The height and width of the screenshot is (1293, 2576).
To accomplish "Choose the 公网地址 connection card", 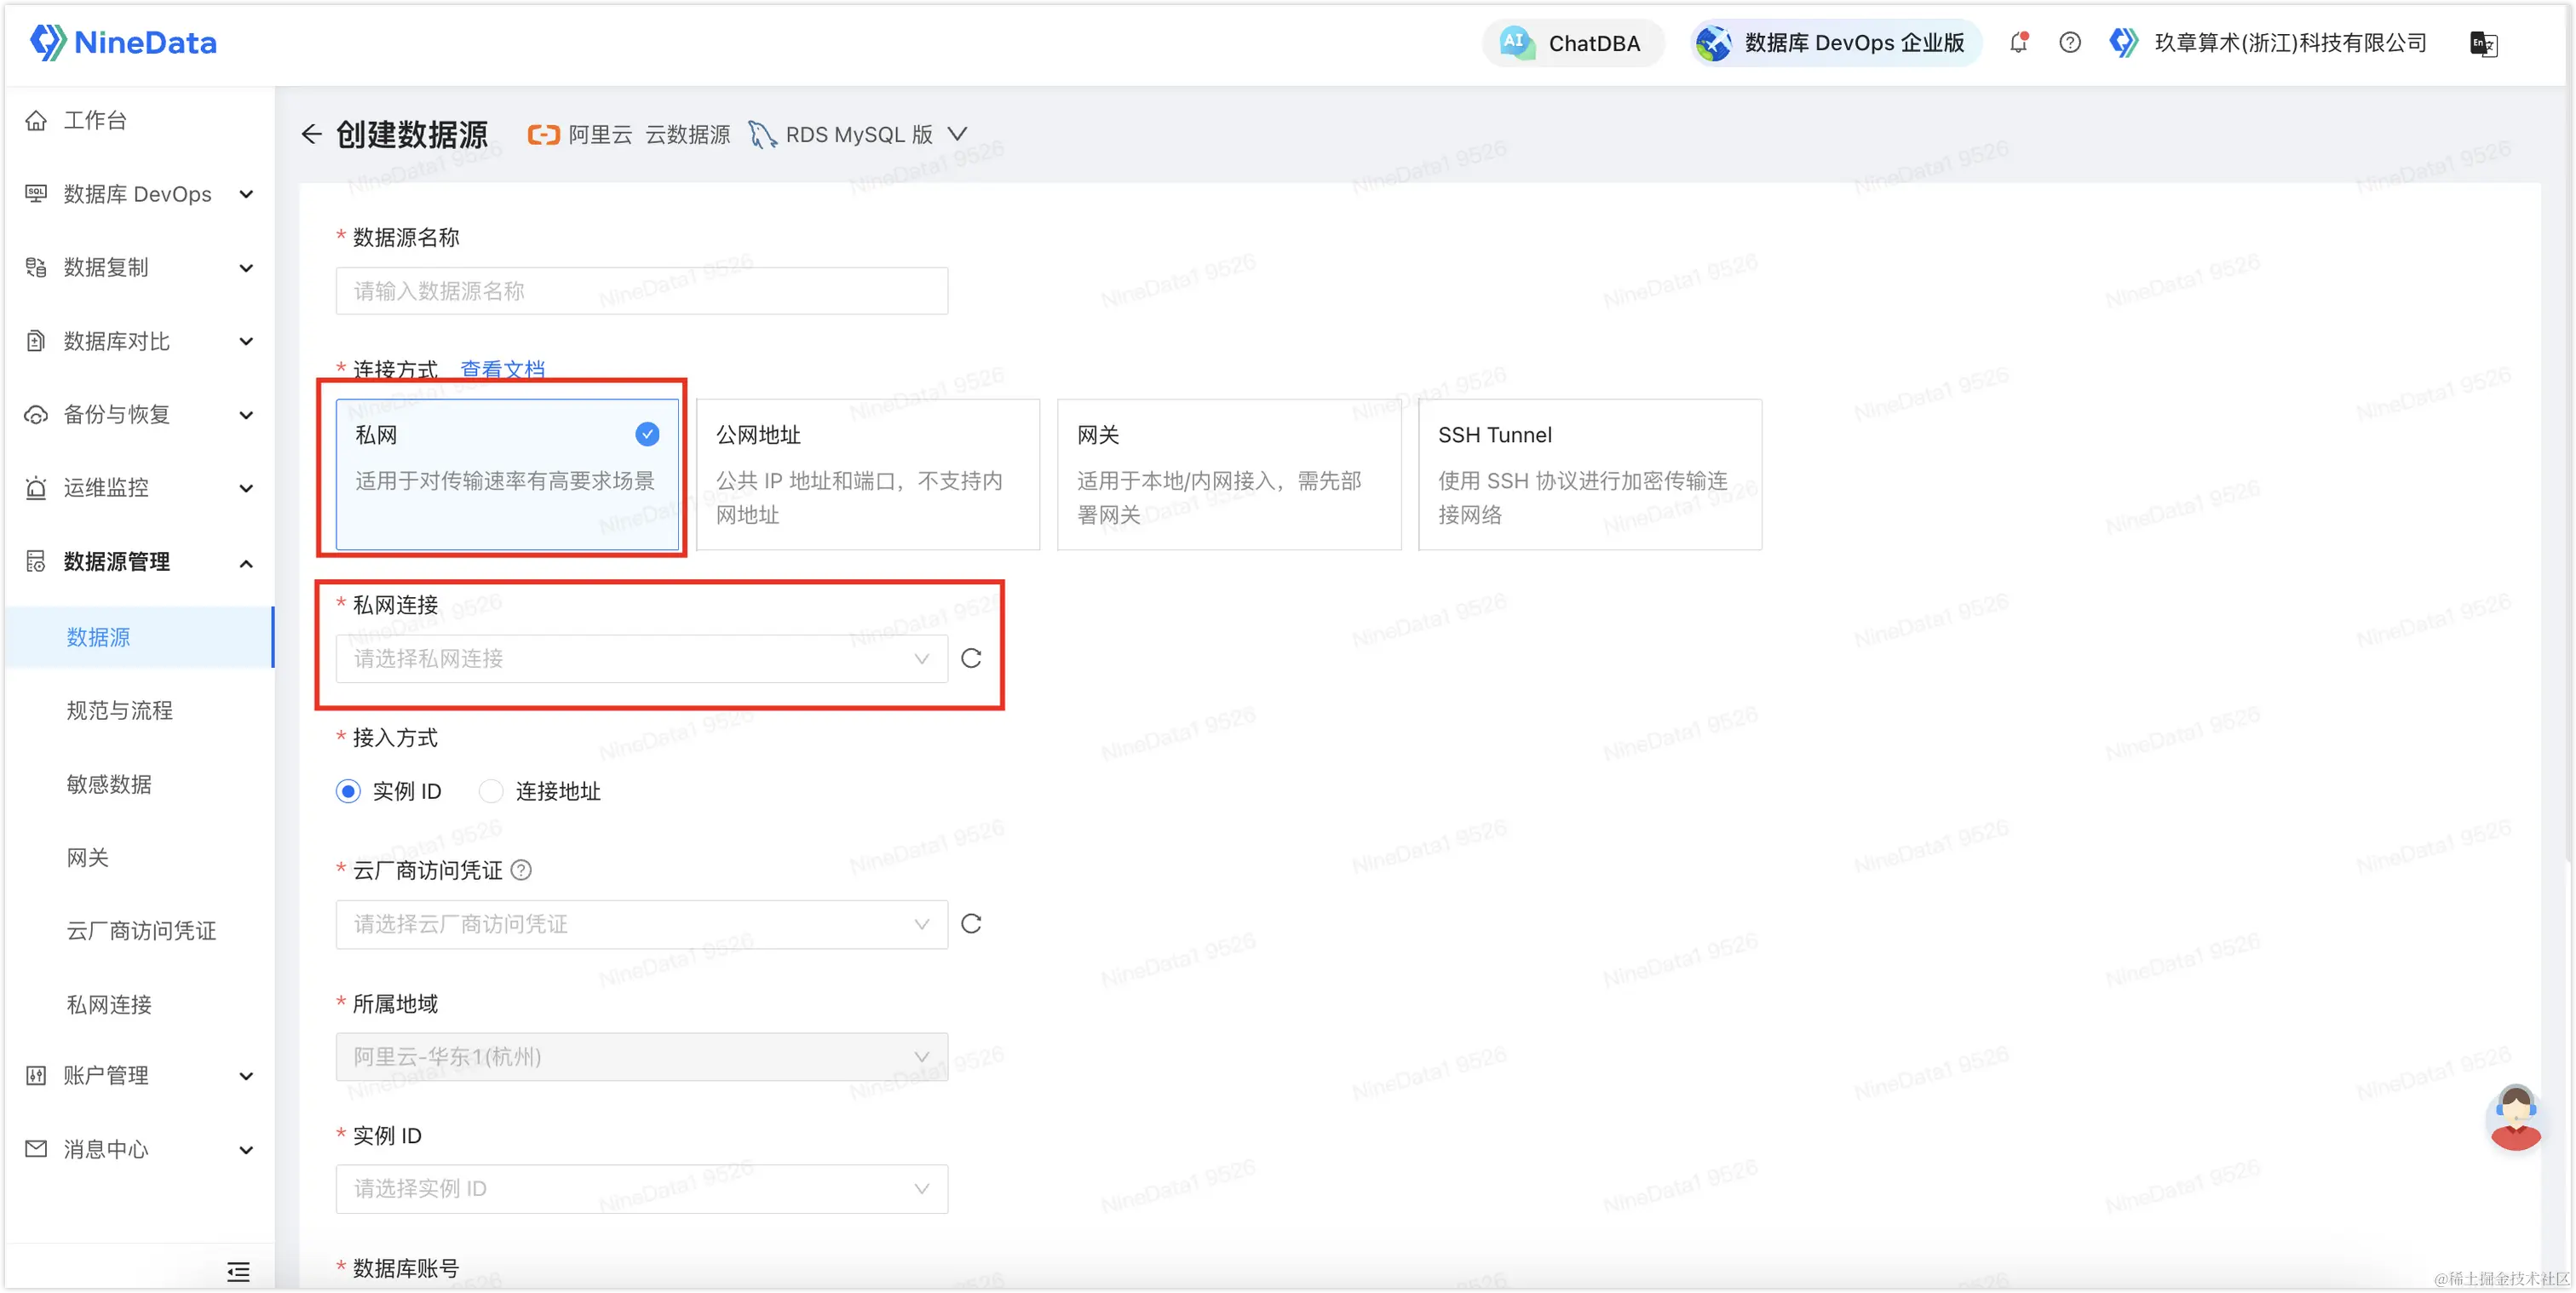I will pyautogui.click(x=867, y=474).
